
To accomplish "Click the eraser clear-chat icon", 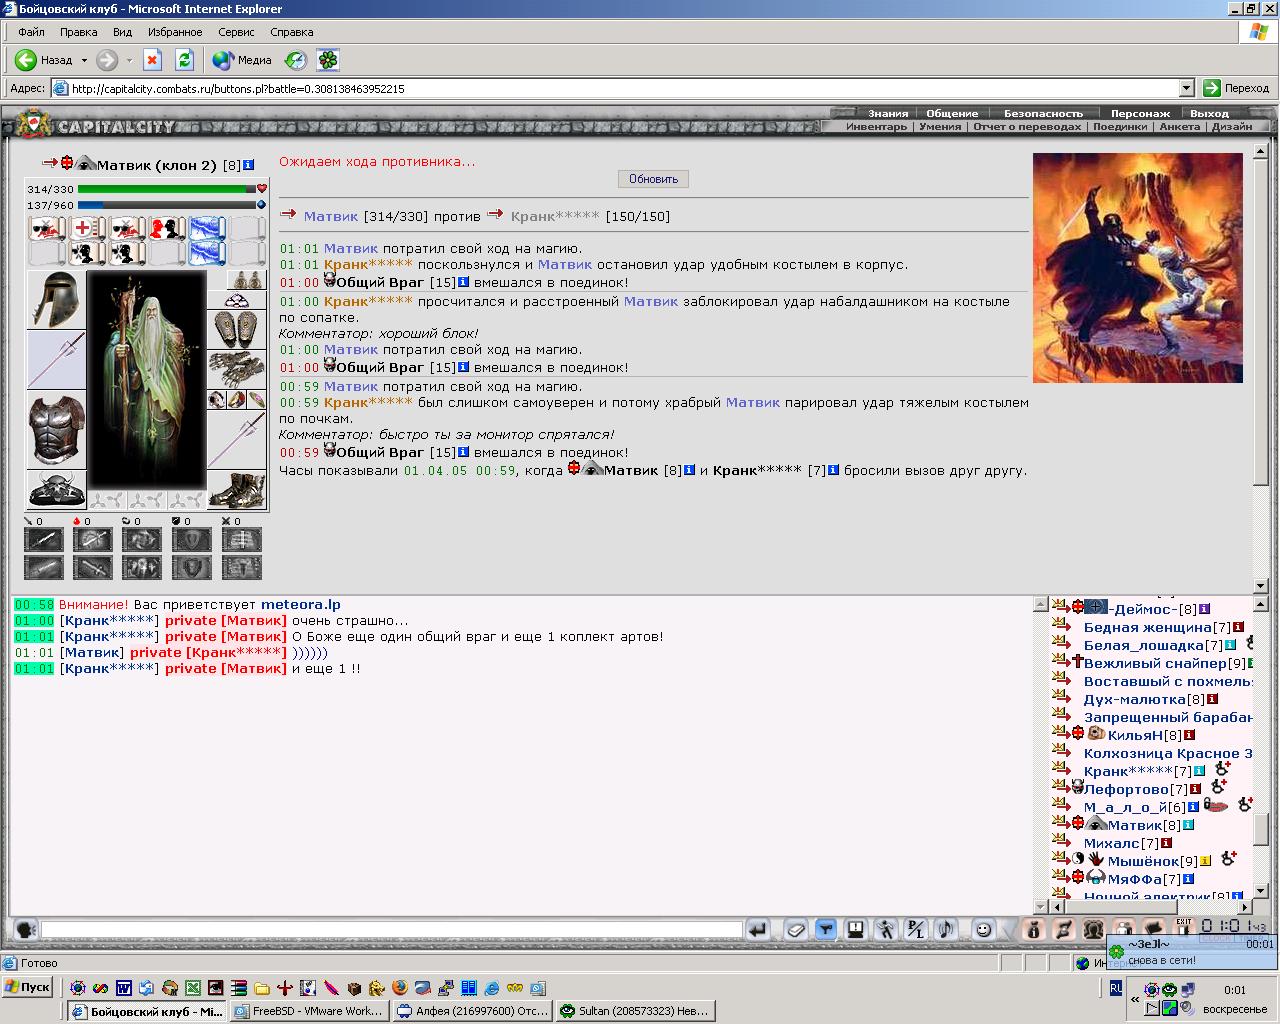I will (x=795, y=929).
